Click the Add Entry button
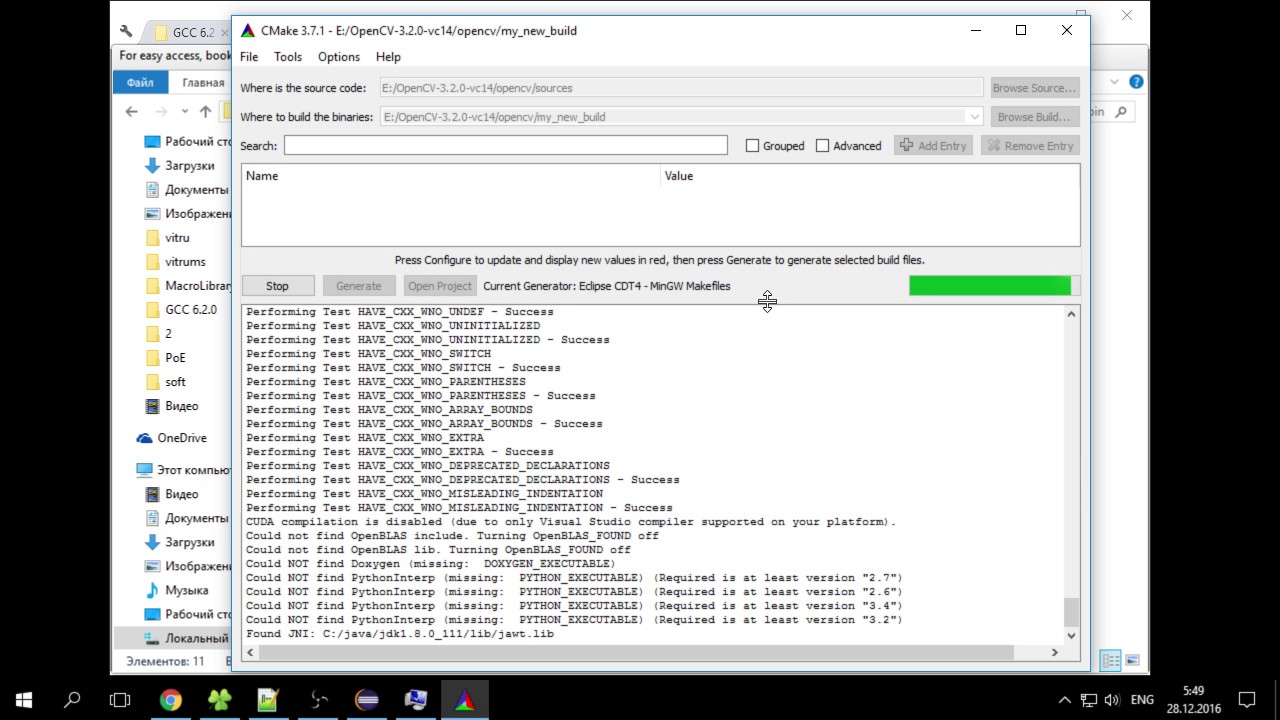 (934, 146)
